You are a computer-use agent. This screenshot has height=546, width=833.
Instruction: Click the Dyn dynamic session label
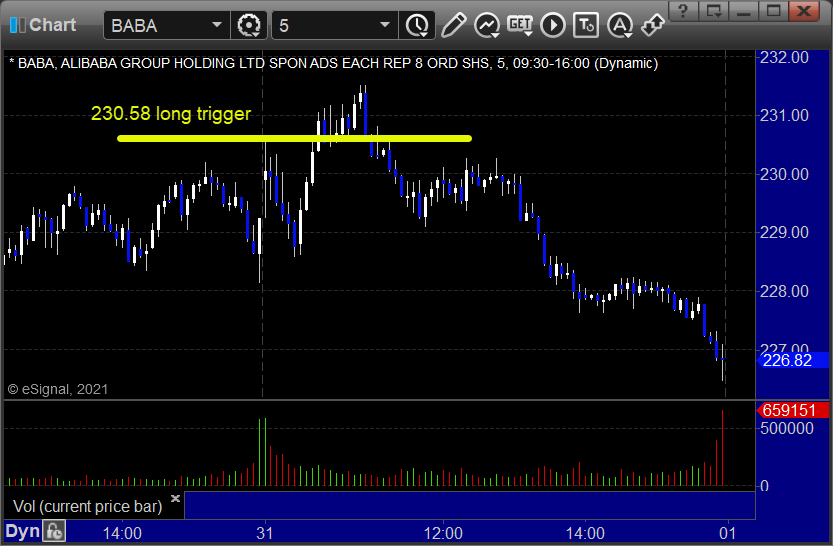coord(22,532)
